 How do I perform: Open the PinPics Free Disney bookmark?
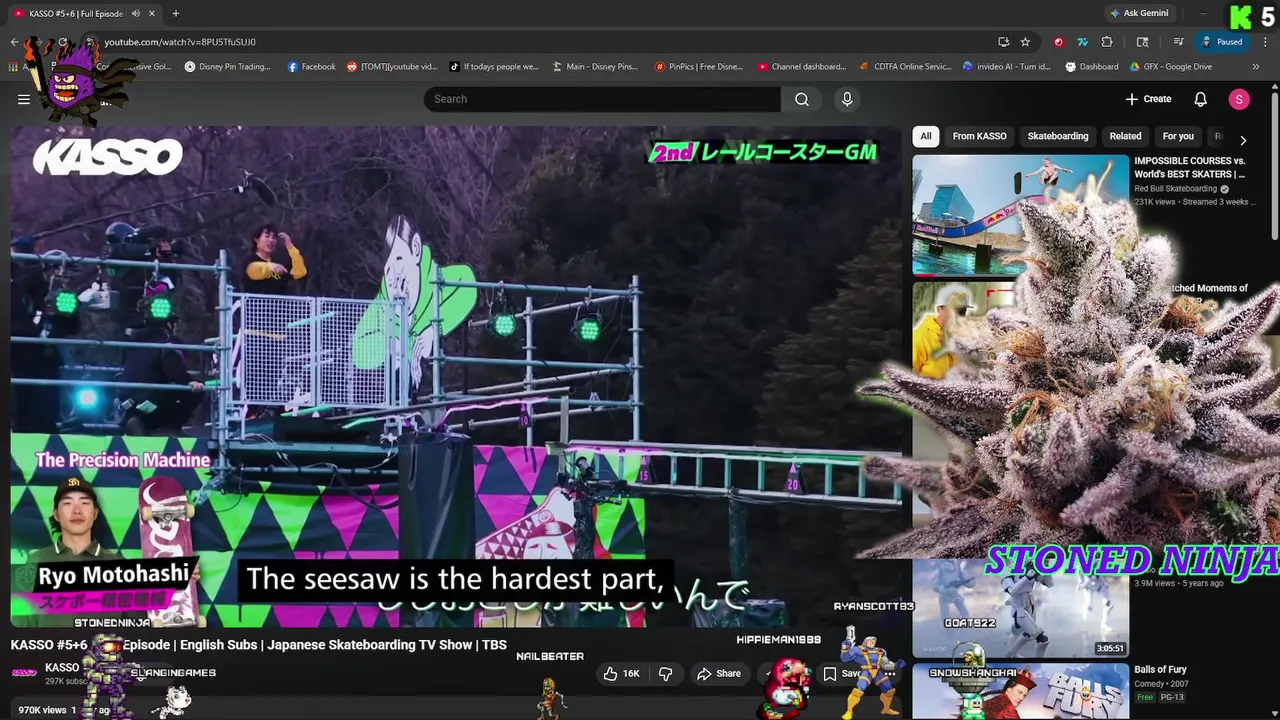pyautogui.click(x=698, y=67)
